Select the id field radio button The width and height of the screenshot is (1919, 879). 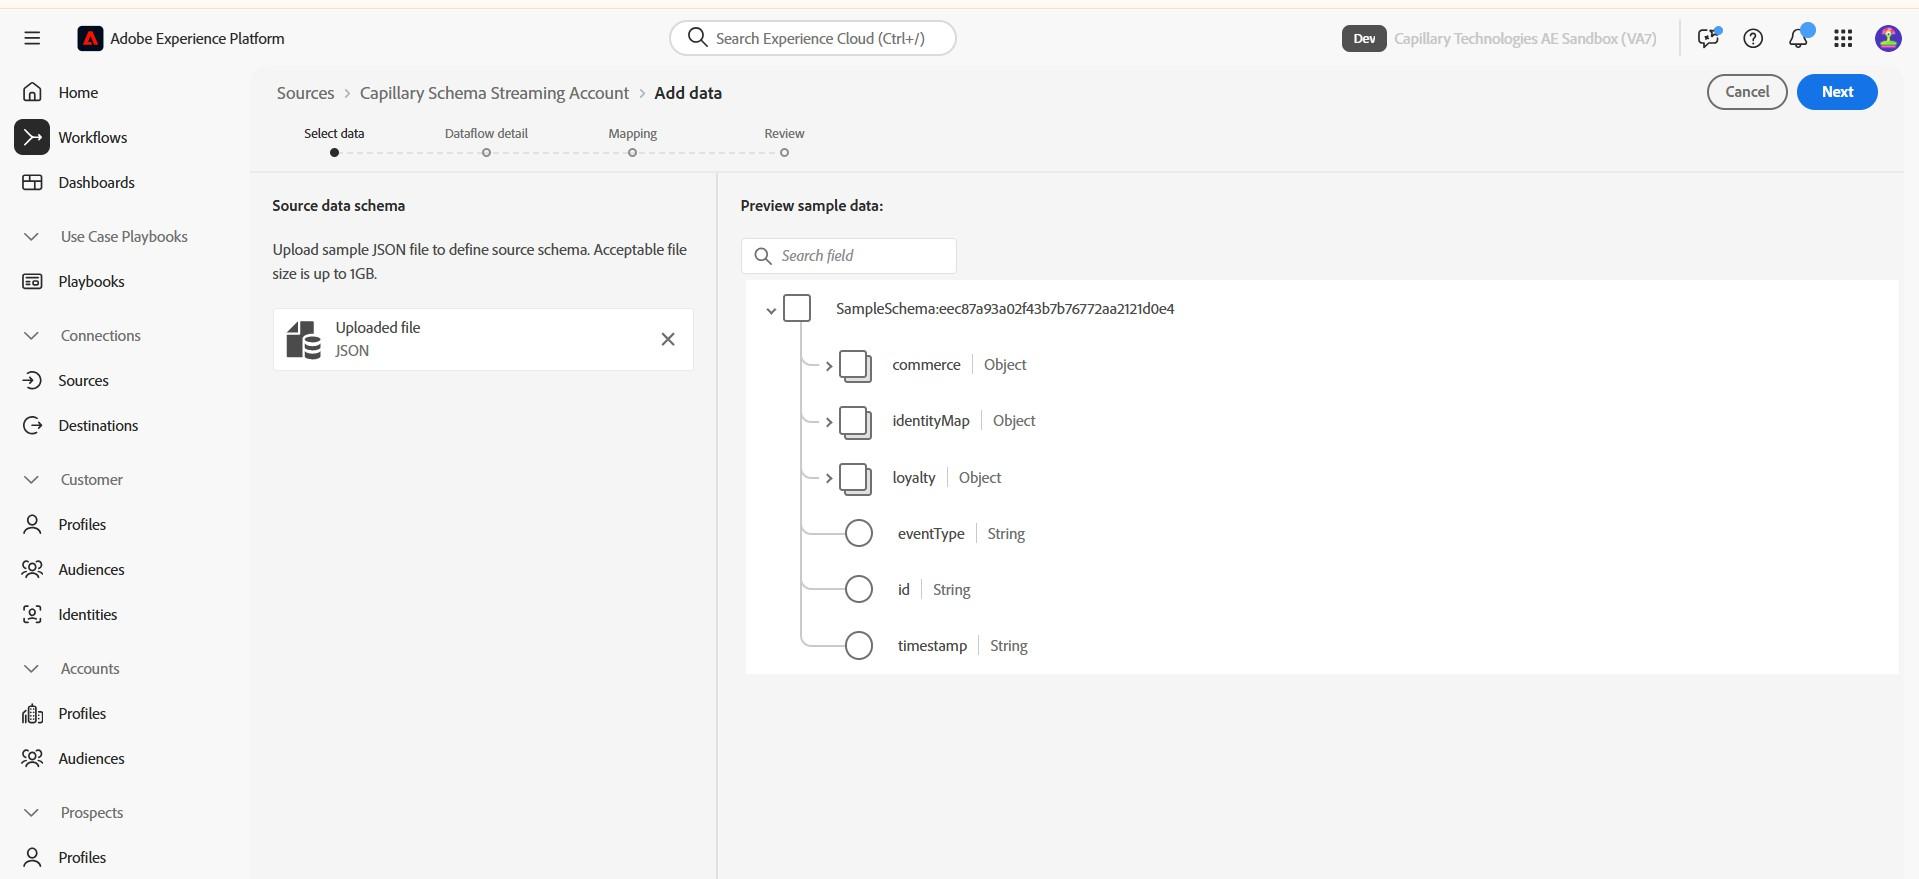[x=859, y=589]
